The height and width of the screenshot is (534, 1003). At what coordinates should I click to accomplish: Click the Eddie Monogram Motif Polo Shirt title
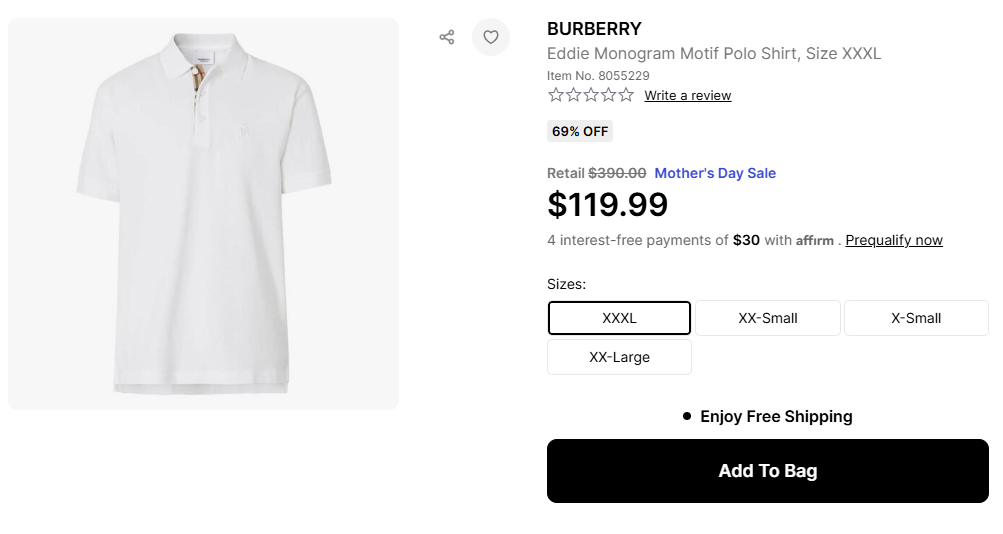[714, 54]
